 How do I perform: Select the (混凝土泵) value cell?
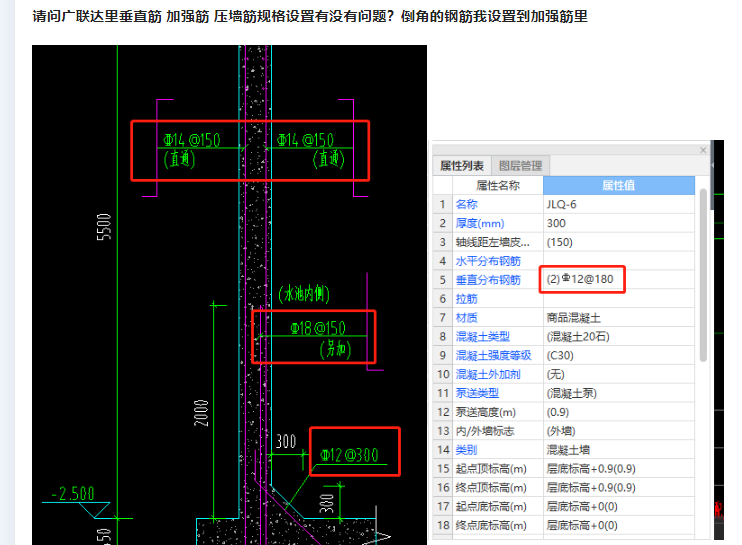tap(619, 393)
